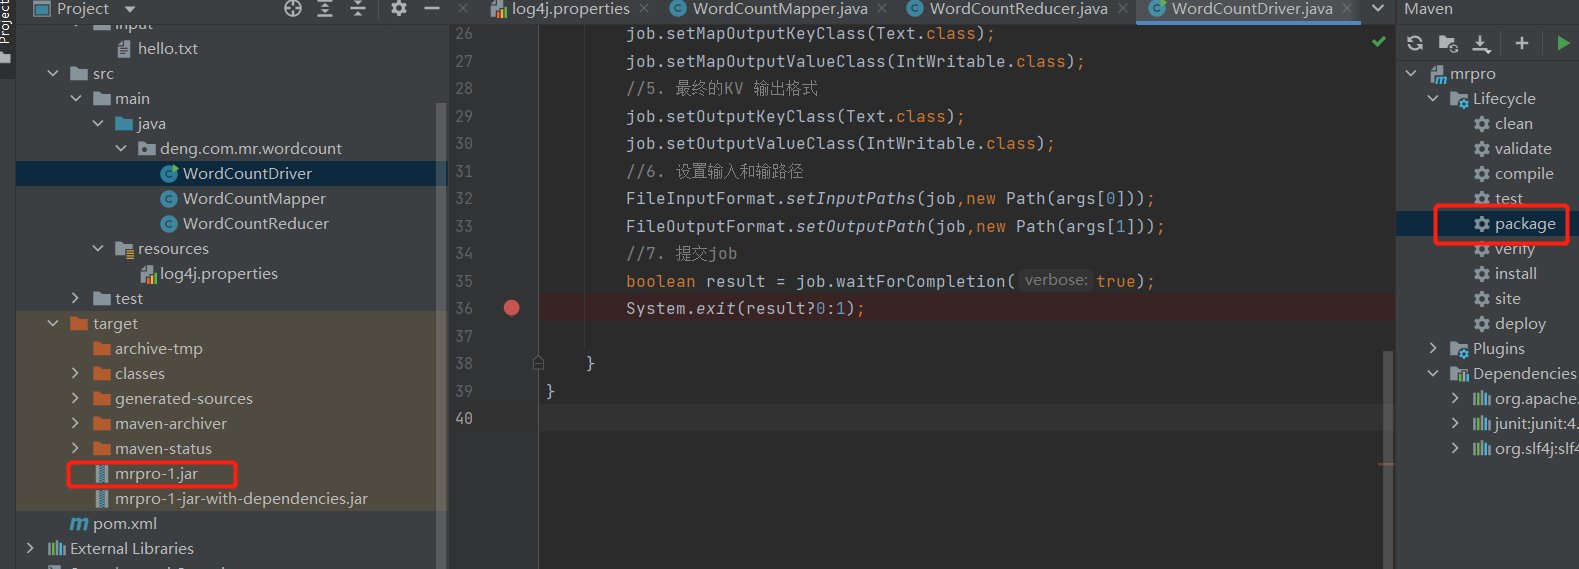Screen dimensions: 1579x569
Task: Add Maven project with plus icon
Action: point(1522,43)
